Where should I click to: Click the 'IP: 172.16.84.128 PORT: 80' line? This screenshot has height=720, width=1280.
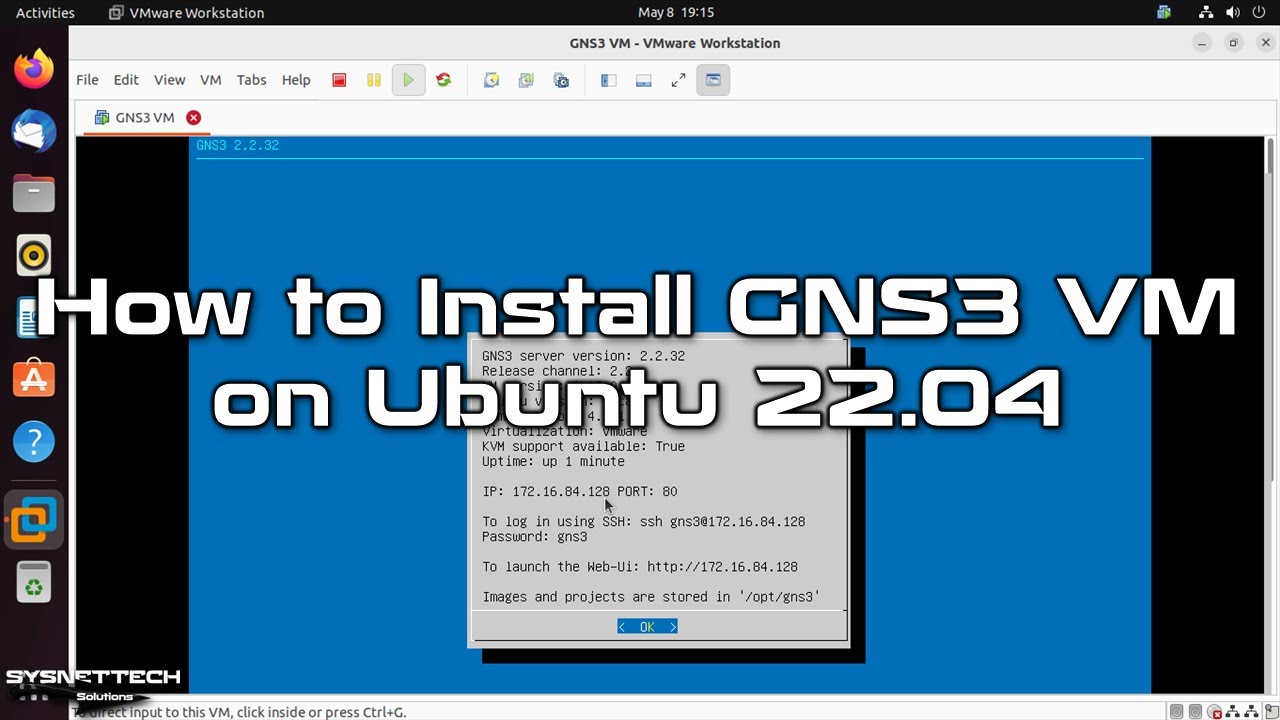(580, 491)
